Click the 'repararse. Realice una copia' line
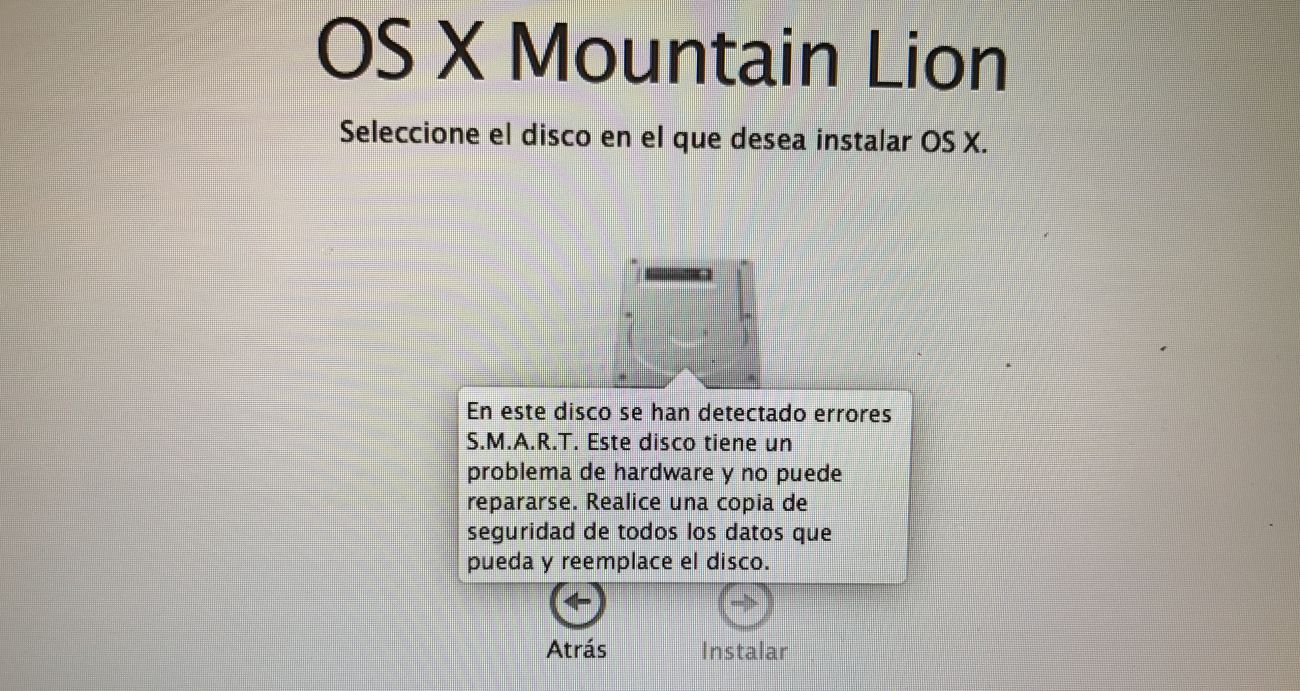The width and height of the screenshot is (1300, 691). pos(636,502)
